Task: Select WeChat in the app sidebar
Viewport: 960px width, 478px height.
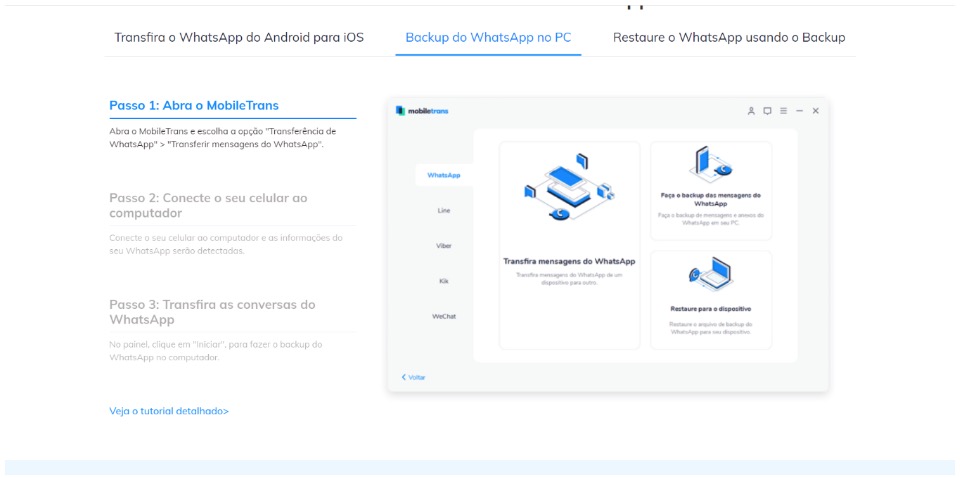Action: [x=444, y=316]
